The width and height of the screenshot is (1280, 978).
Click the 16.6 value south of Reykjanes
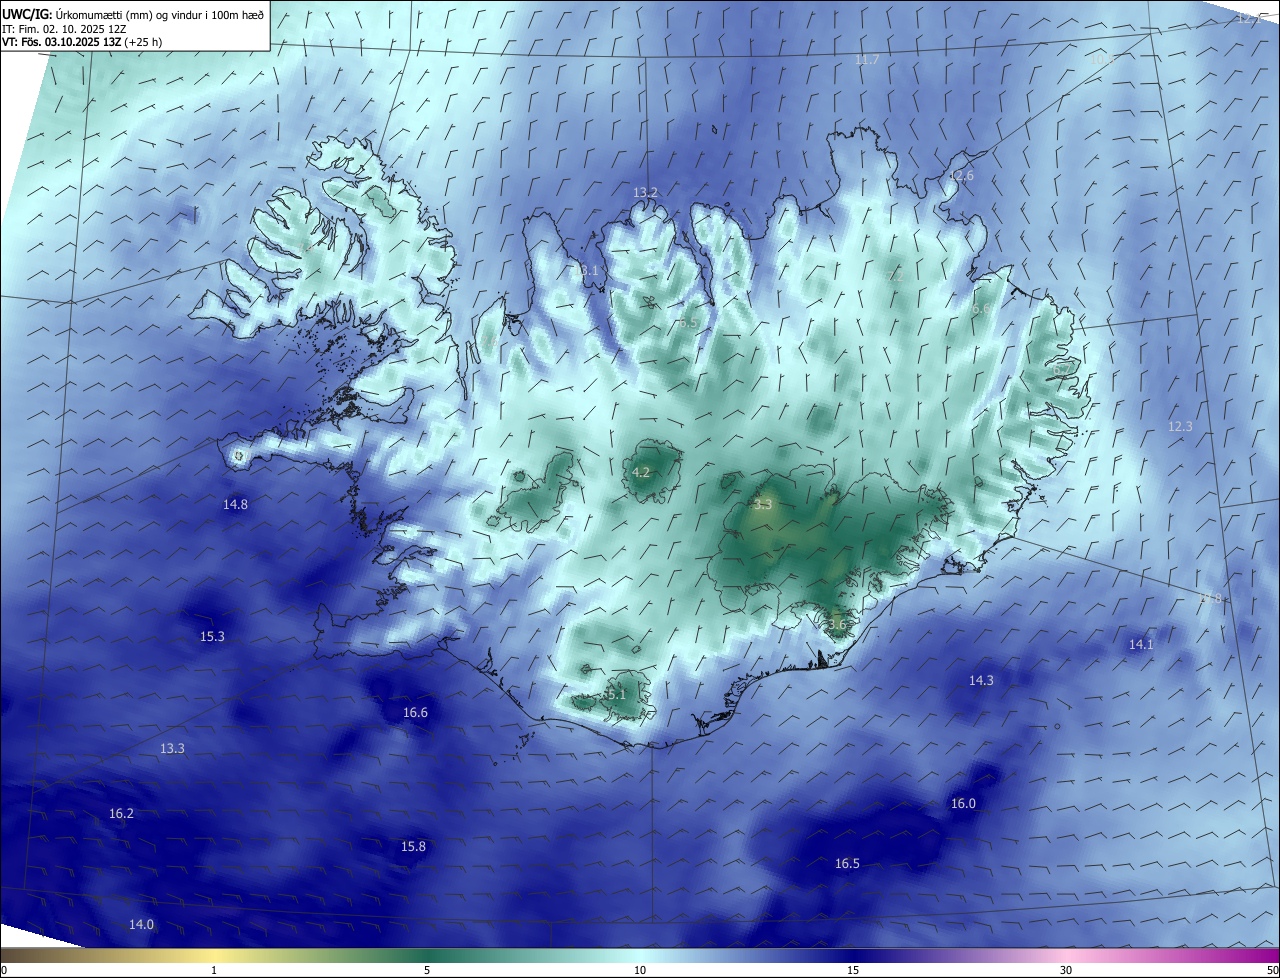click(x=415, y=713)
